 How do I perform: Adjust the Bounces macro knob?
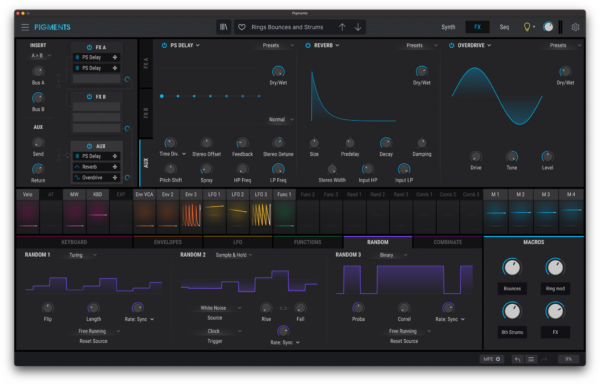tap(512, 268)
